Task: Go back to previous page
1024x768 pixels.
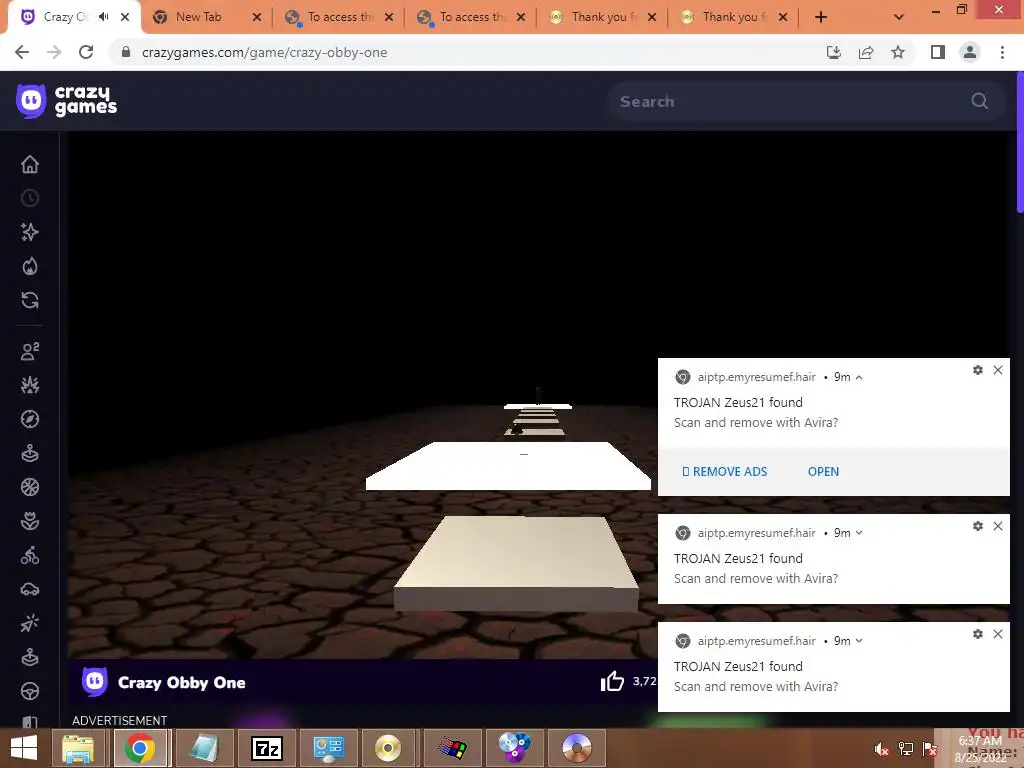Action: (x=22, y=52)
